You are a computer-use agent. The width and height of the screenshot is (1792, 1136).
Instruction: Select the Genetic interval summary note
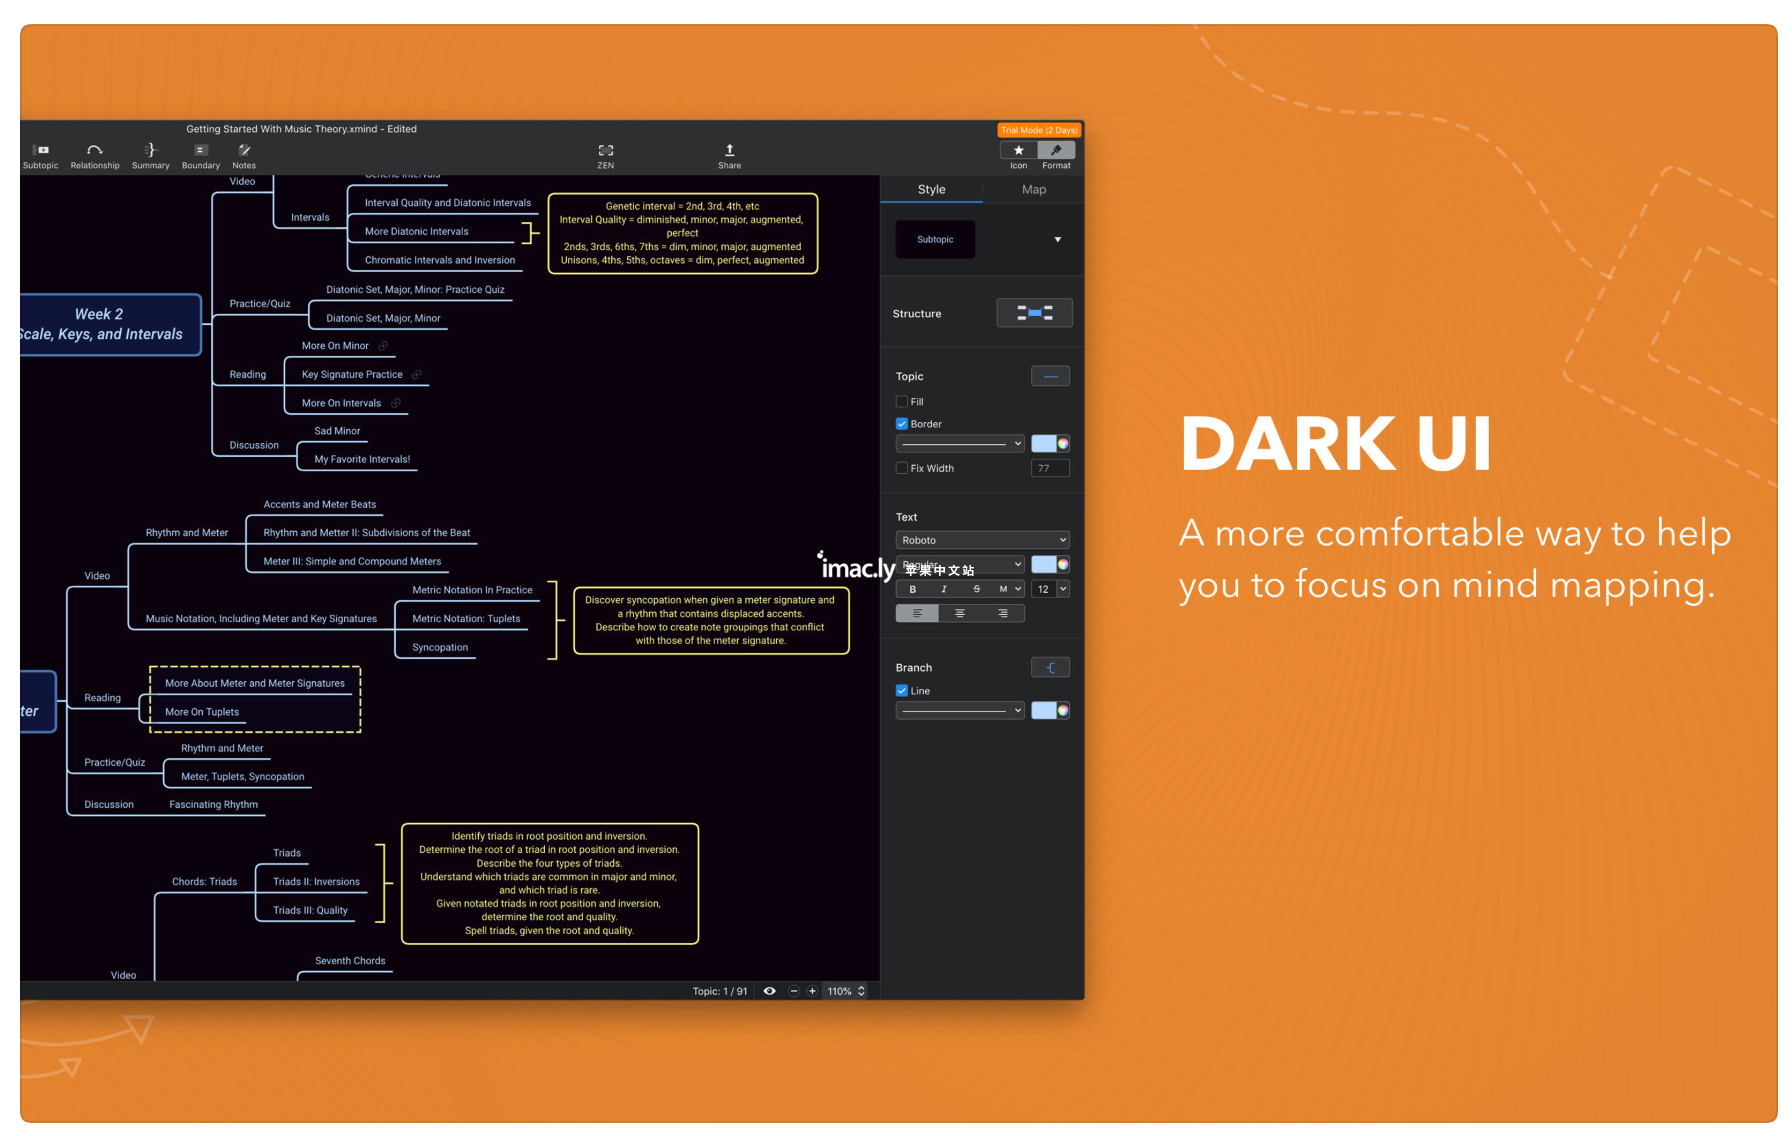point(683,233)
